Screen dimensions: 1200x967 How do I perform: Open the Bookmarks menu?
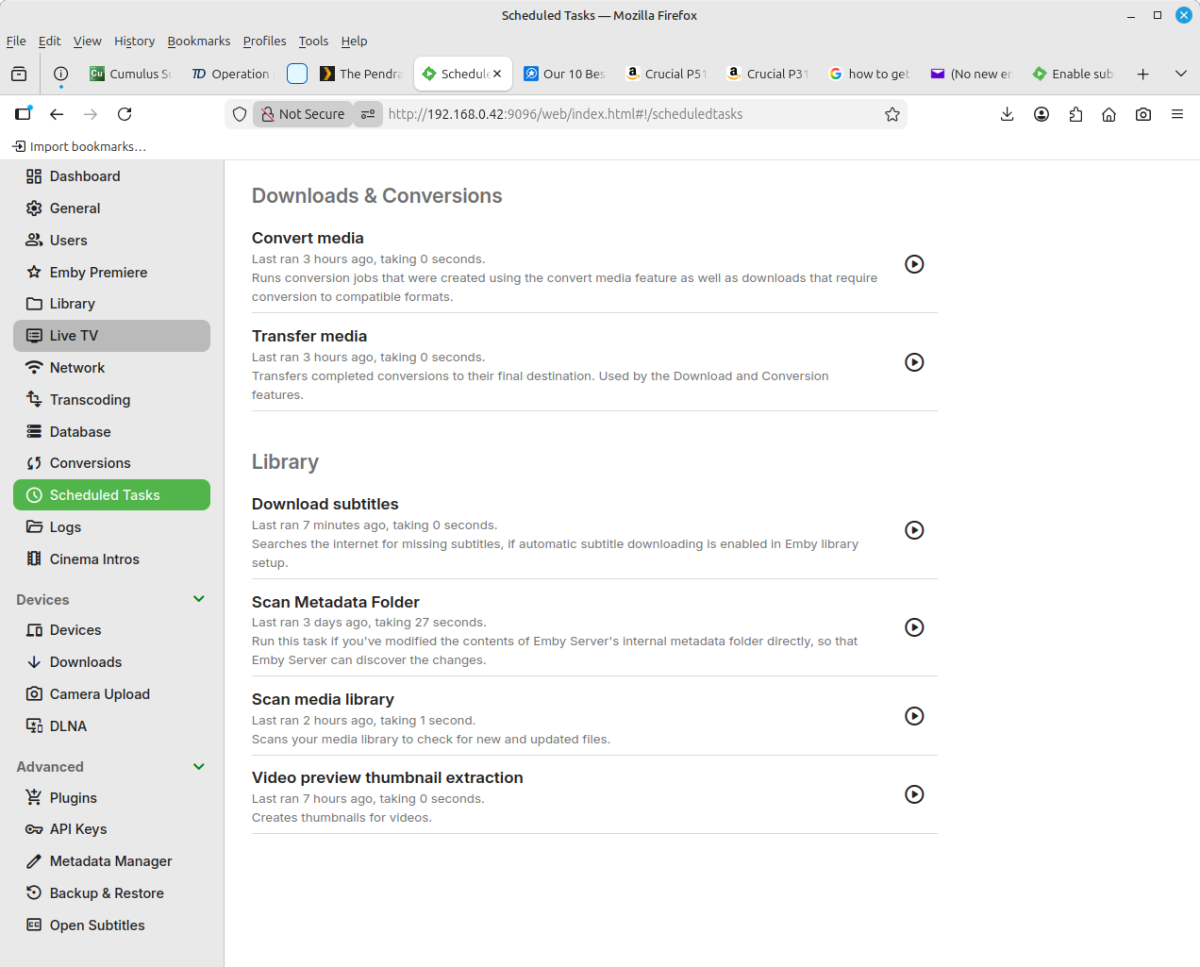click(198, 41)
